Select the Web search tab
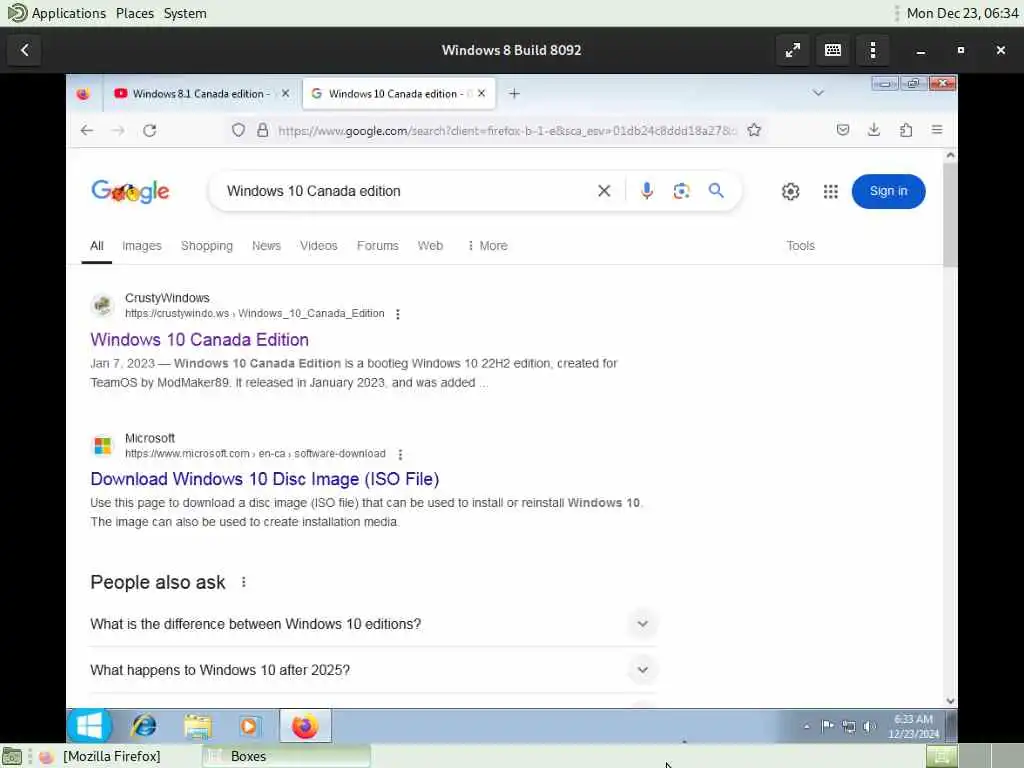Screen dimensions: 1024x768 (x=430, y=246)
